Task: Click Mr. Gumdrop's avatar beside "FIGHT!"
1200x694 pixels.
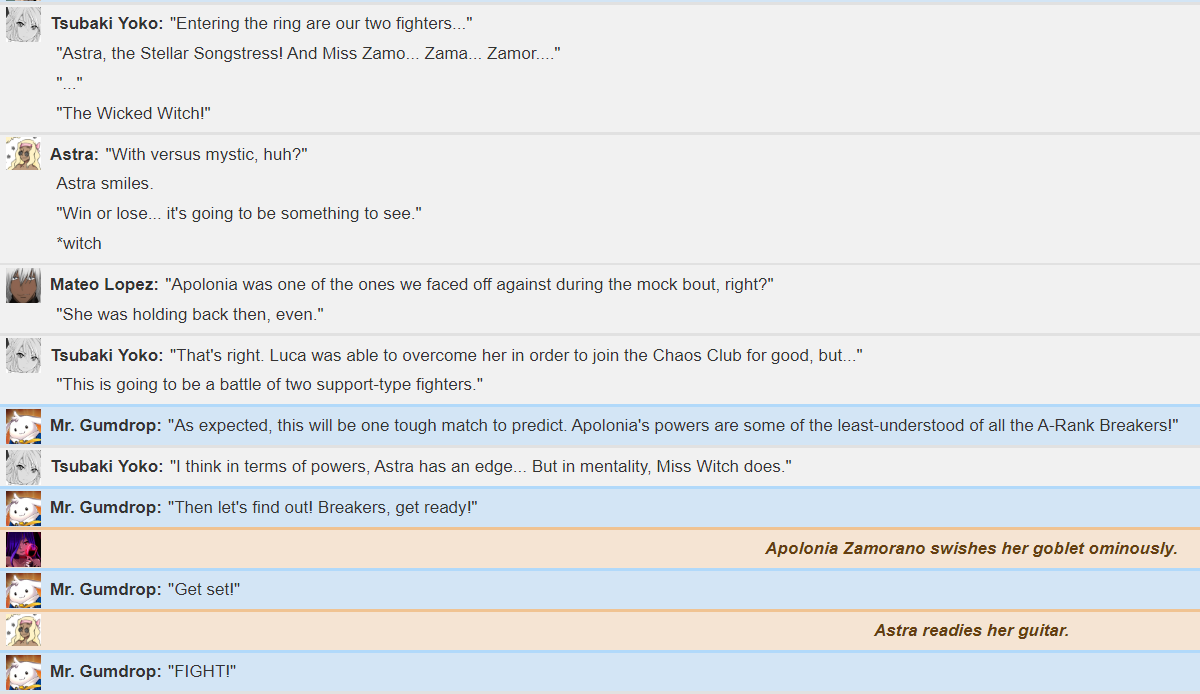Action: point(23,672)
